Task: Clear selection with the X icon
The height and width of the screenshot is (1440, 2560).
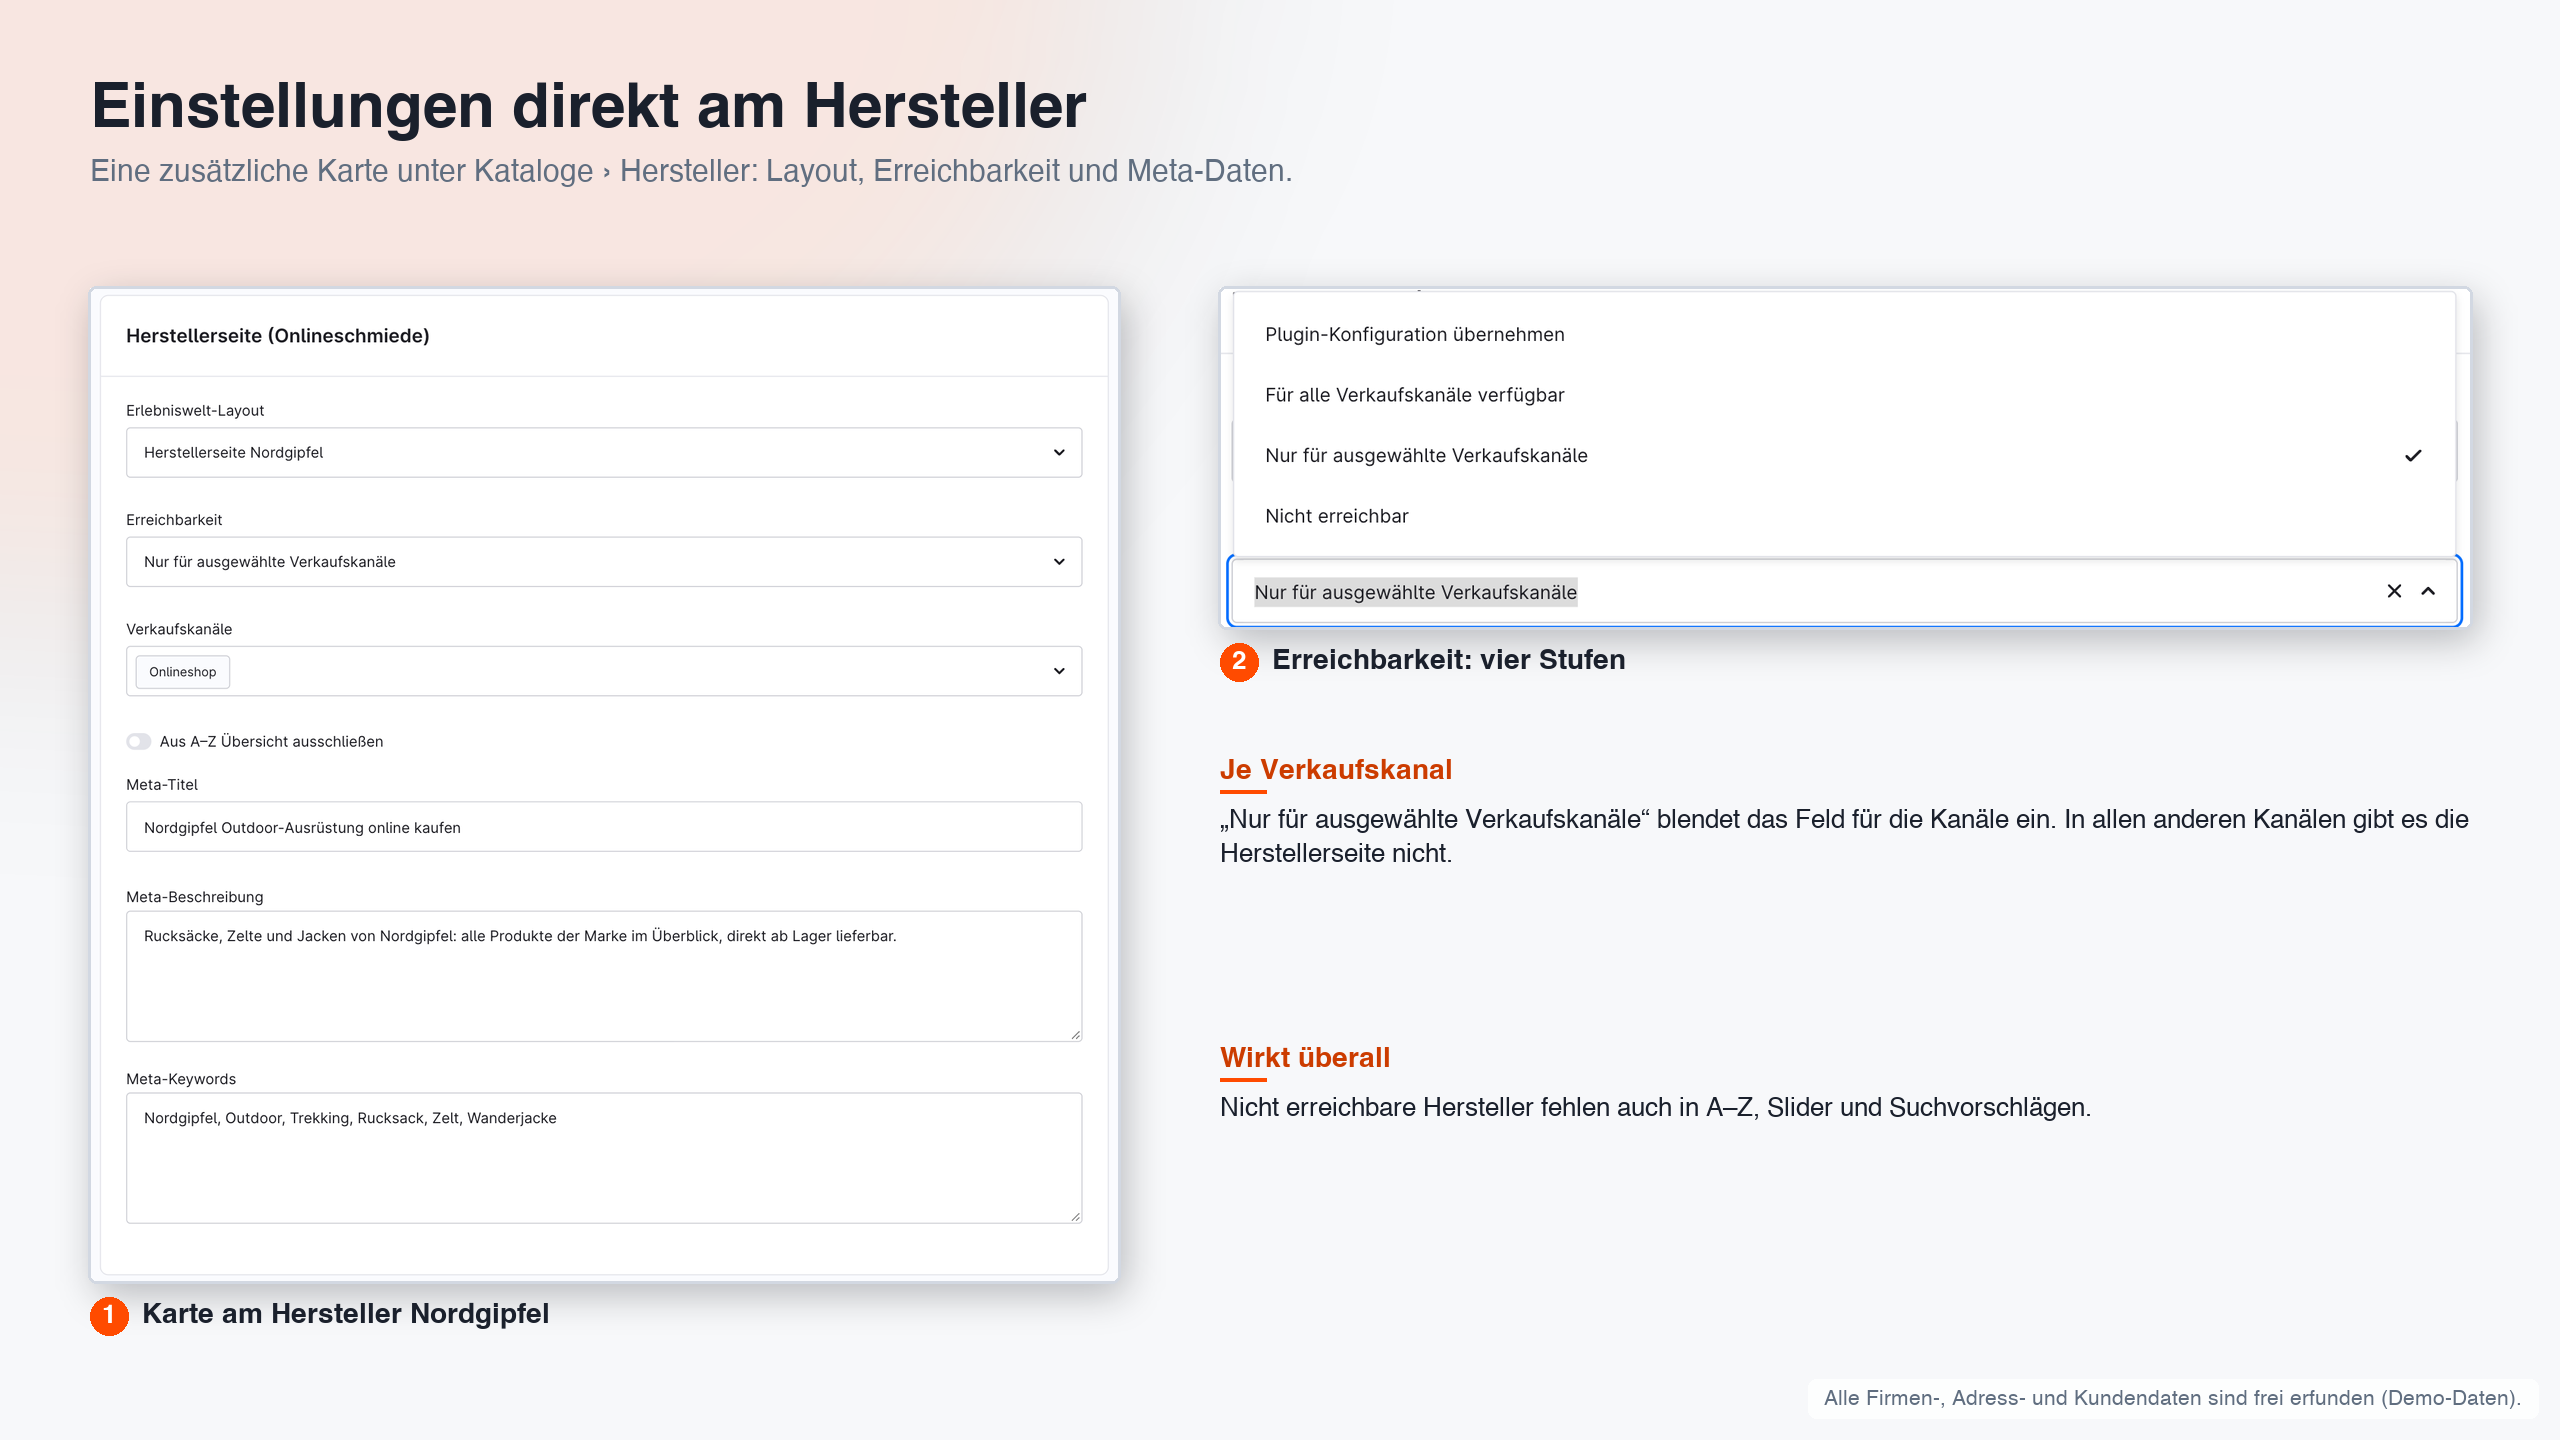Action: click(2394, 591)
